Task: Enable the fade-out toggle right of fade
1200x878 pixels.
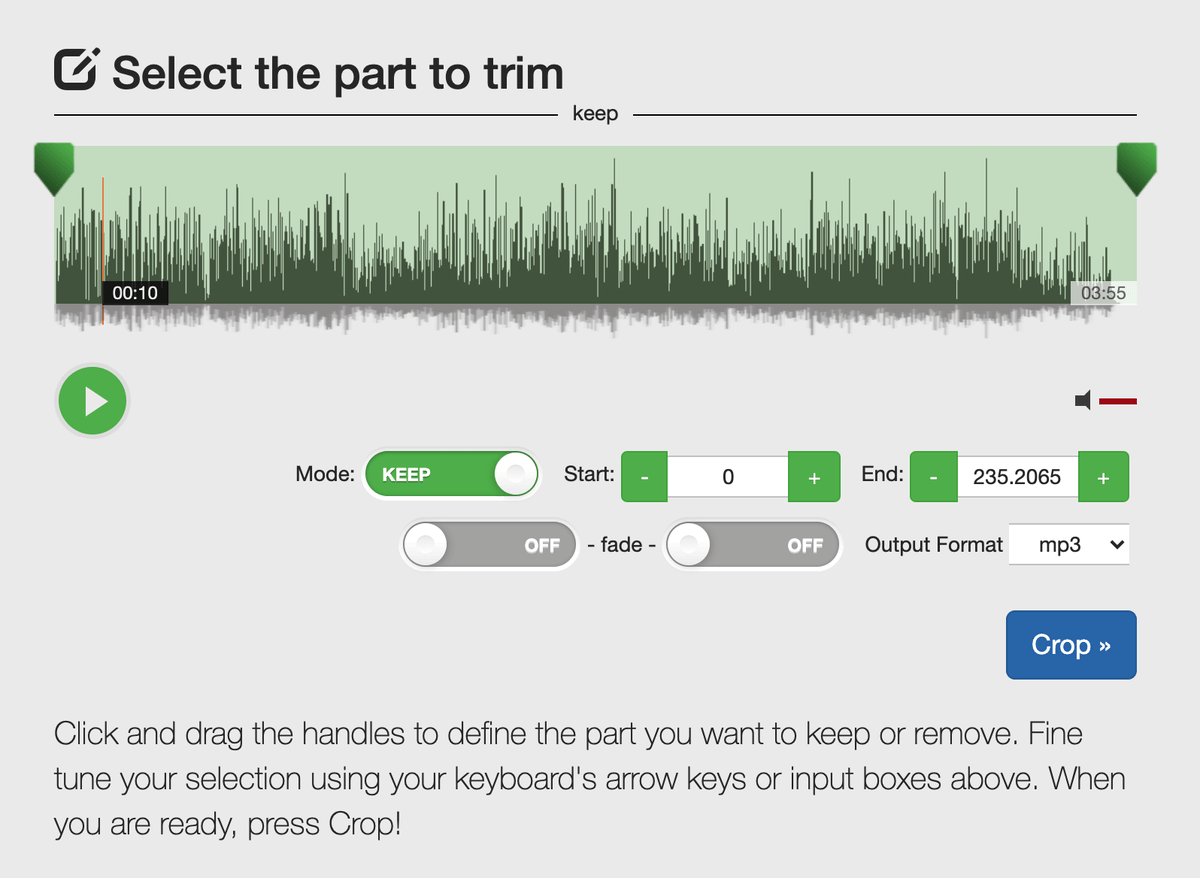Action: [753, 545]
